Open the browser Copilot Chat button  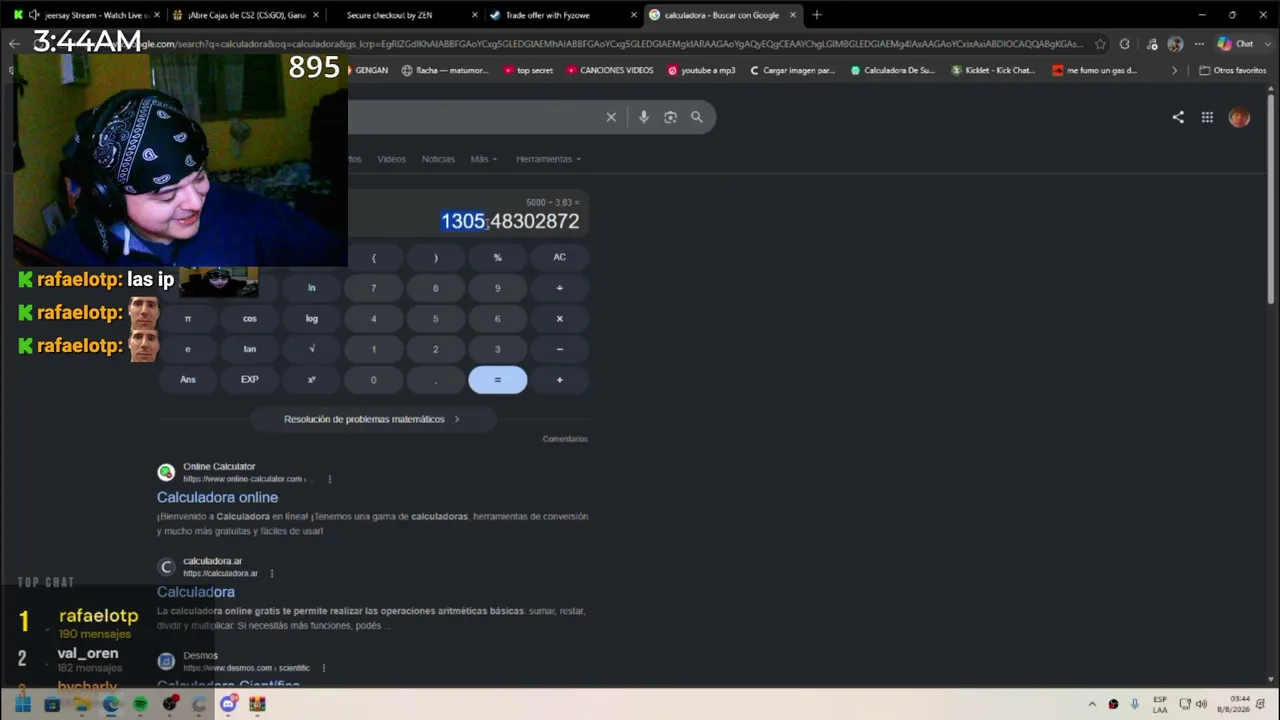pyautogui.click(x=1236, y=44)
